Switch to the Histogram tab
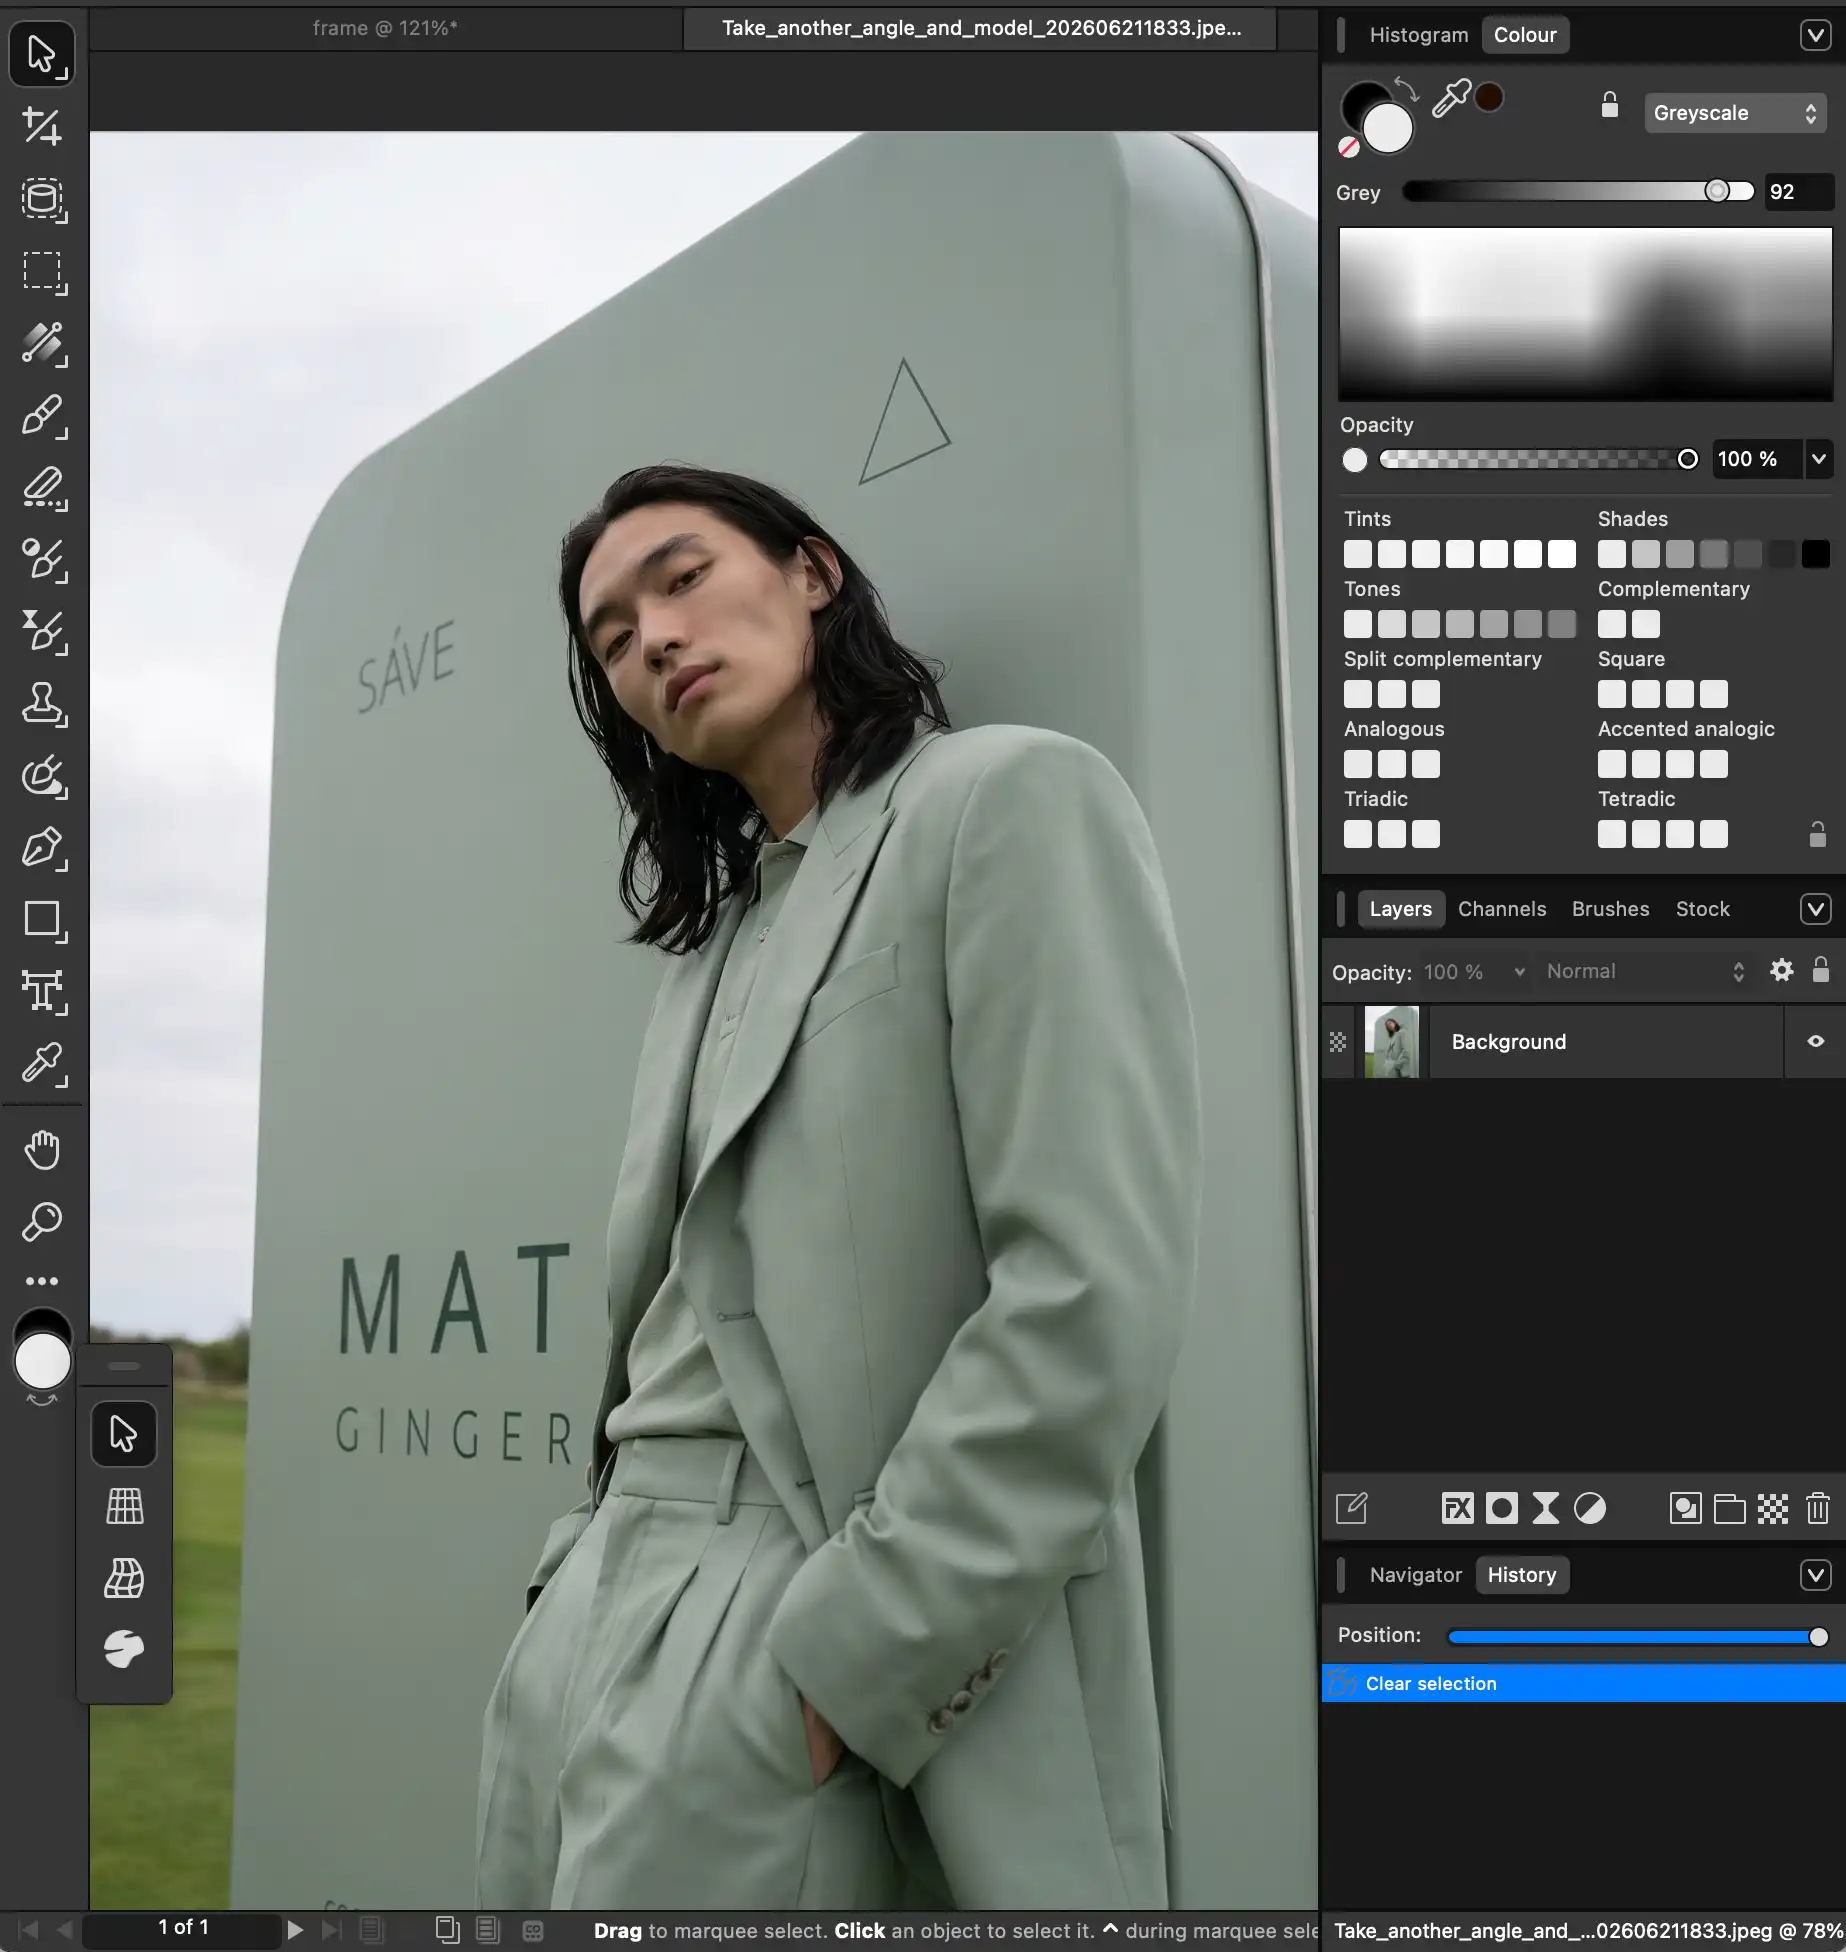 tap(1419, 35)
